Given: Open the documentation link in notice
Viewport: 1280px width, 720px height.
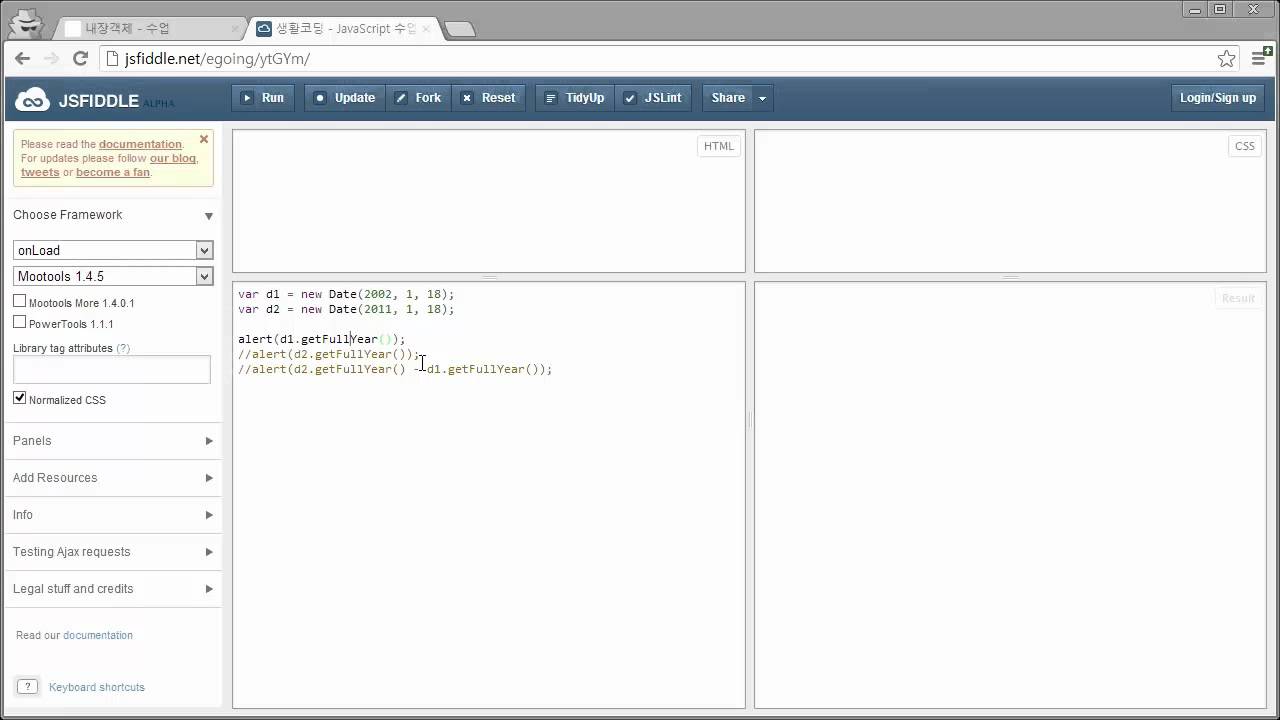Looking at the screenshot, I should [x=140, y=144].
